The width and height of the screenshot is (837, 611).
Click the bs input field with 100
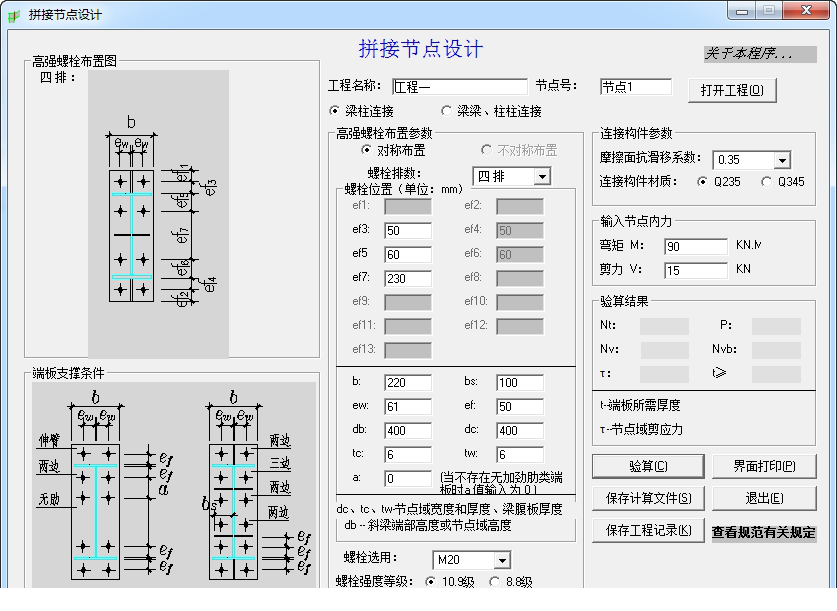pyautogui.click(x=520, y=383)
